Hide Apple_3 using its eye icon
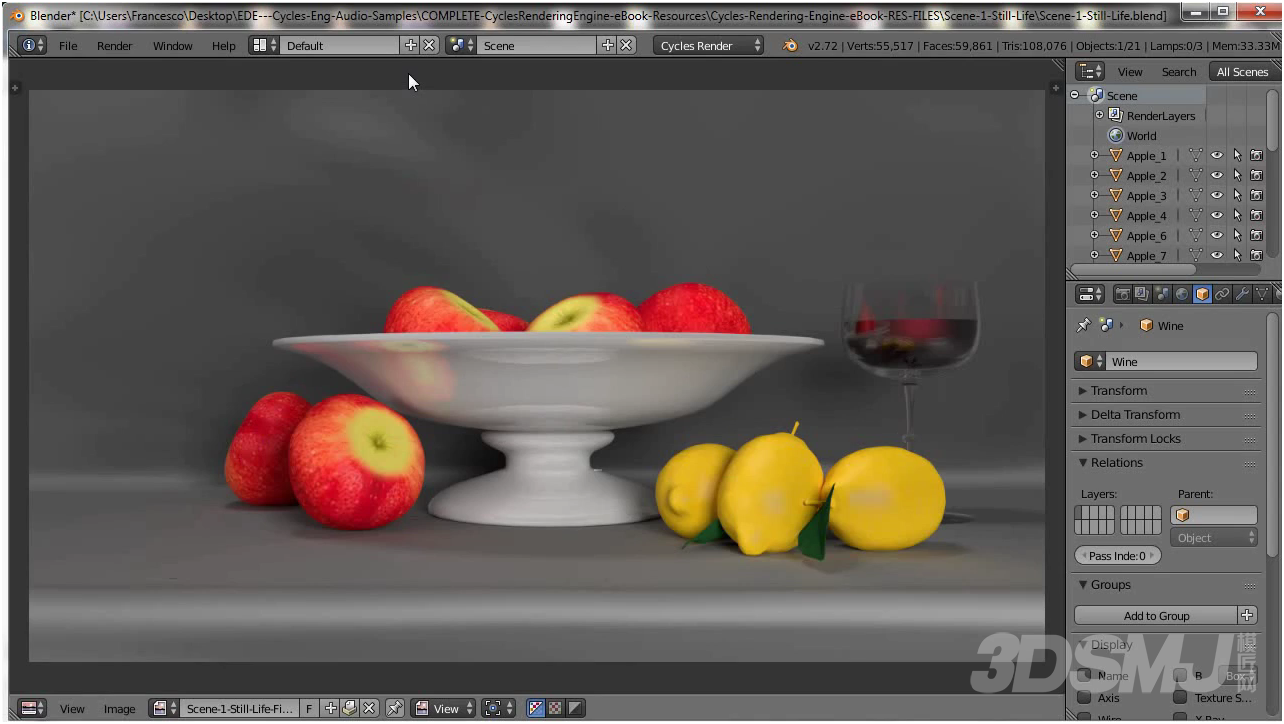Screen dimensions: 1284x724 [1217, 195]
